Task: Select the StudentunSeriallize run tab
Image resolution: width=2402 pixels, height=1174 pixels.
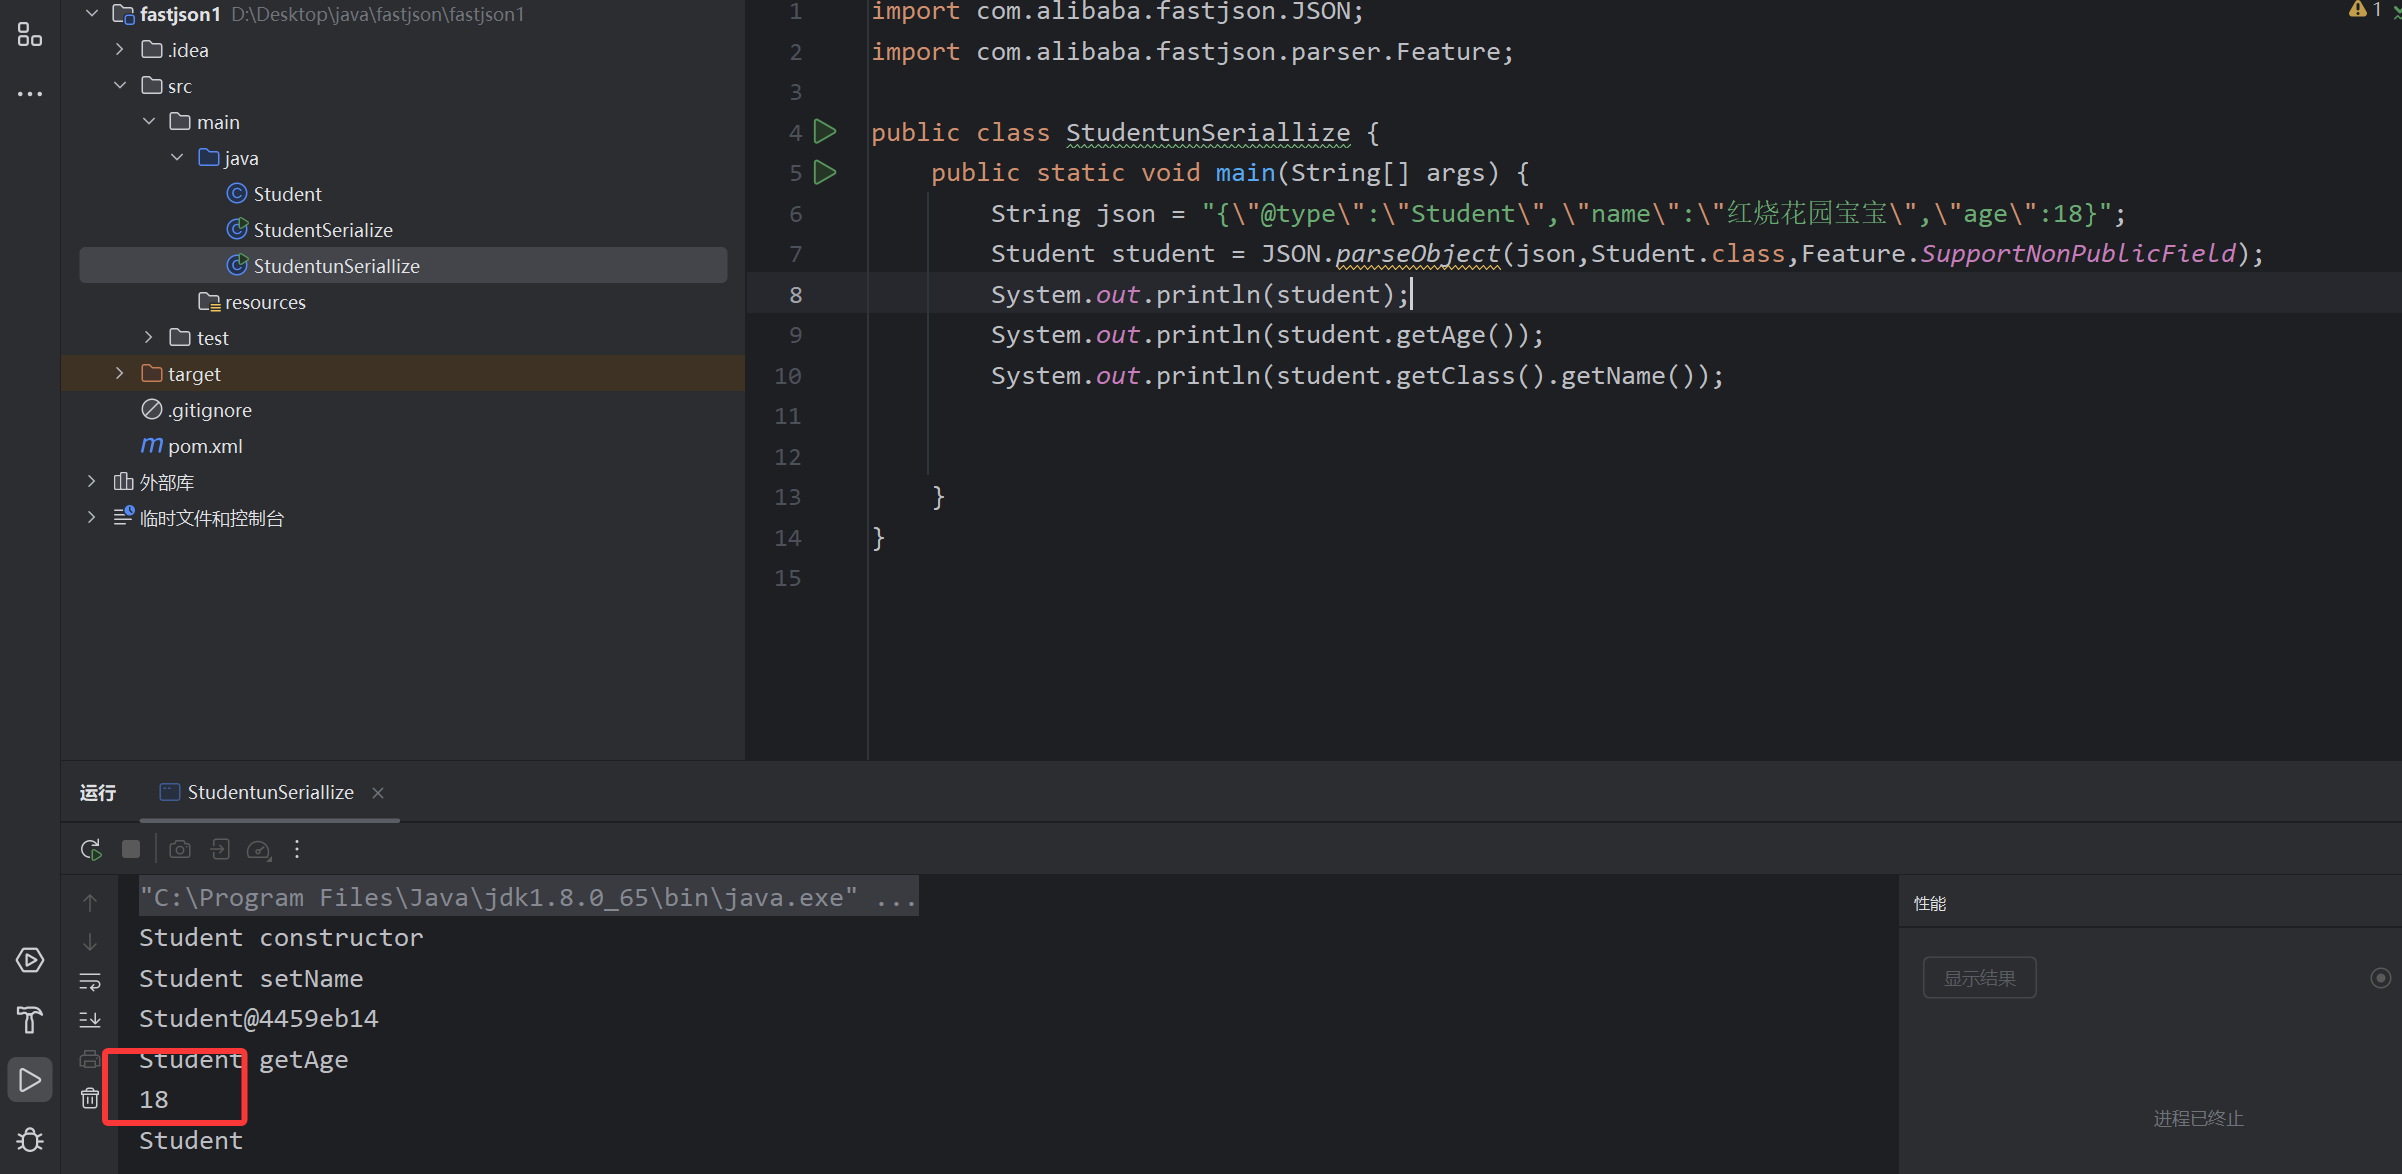Action: pos(270,792)
